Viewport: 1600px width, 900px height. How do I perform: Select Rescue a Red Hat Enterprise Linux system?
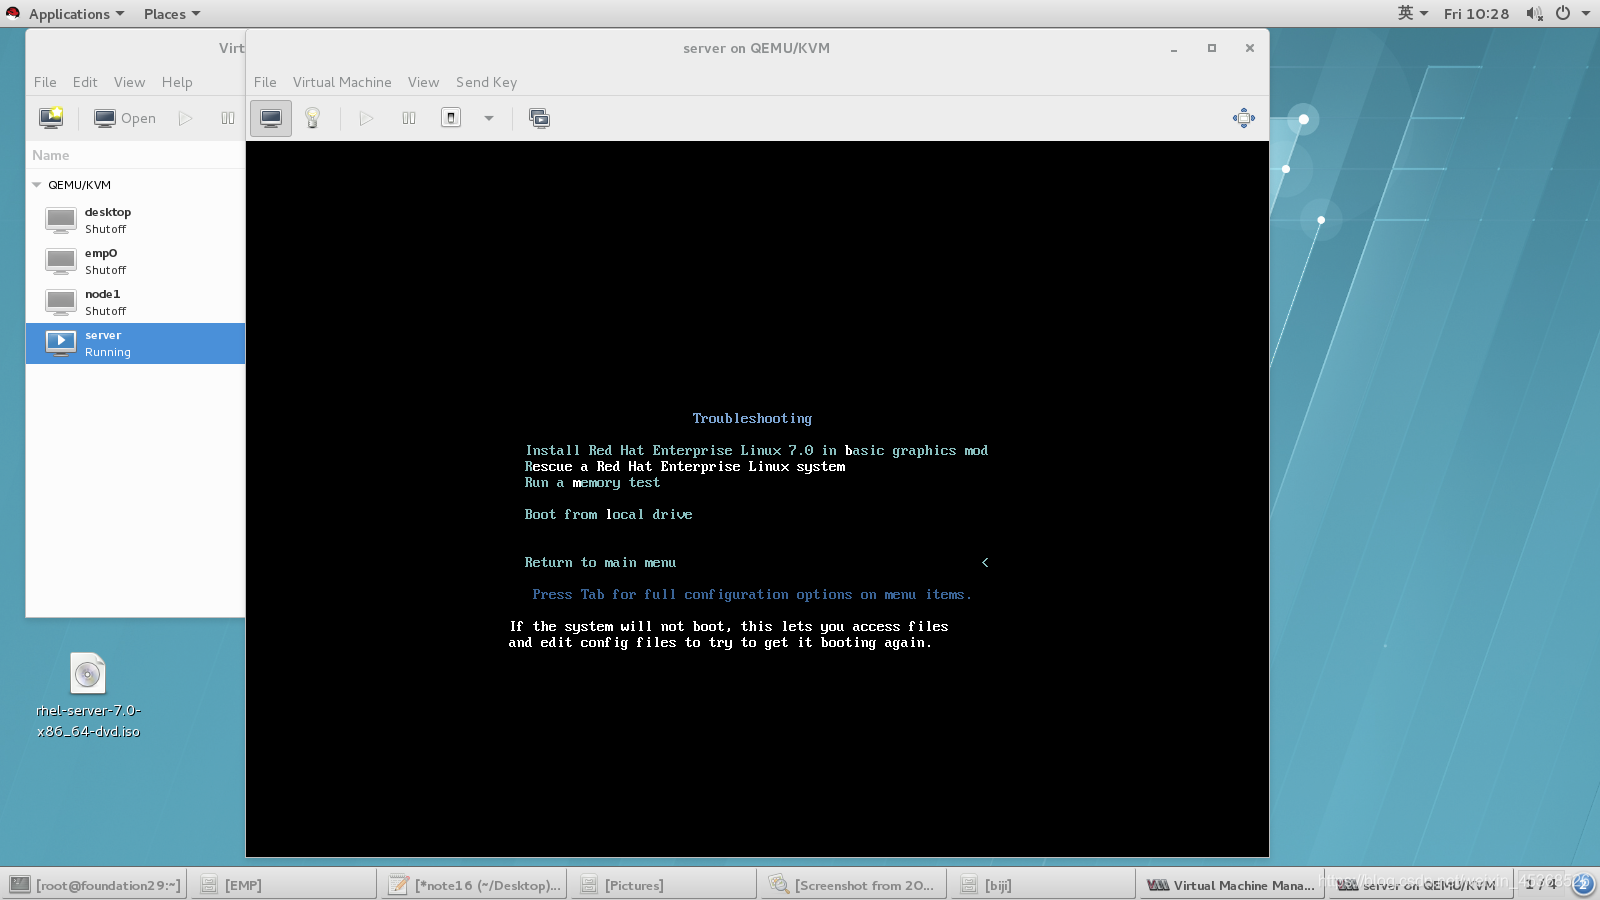click(x=685, y=466)
